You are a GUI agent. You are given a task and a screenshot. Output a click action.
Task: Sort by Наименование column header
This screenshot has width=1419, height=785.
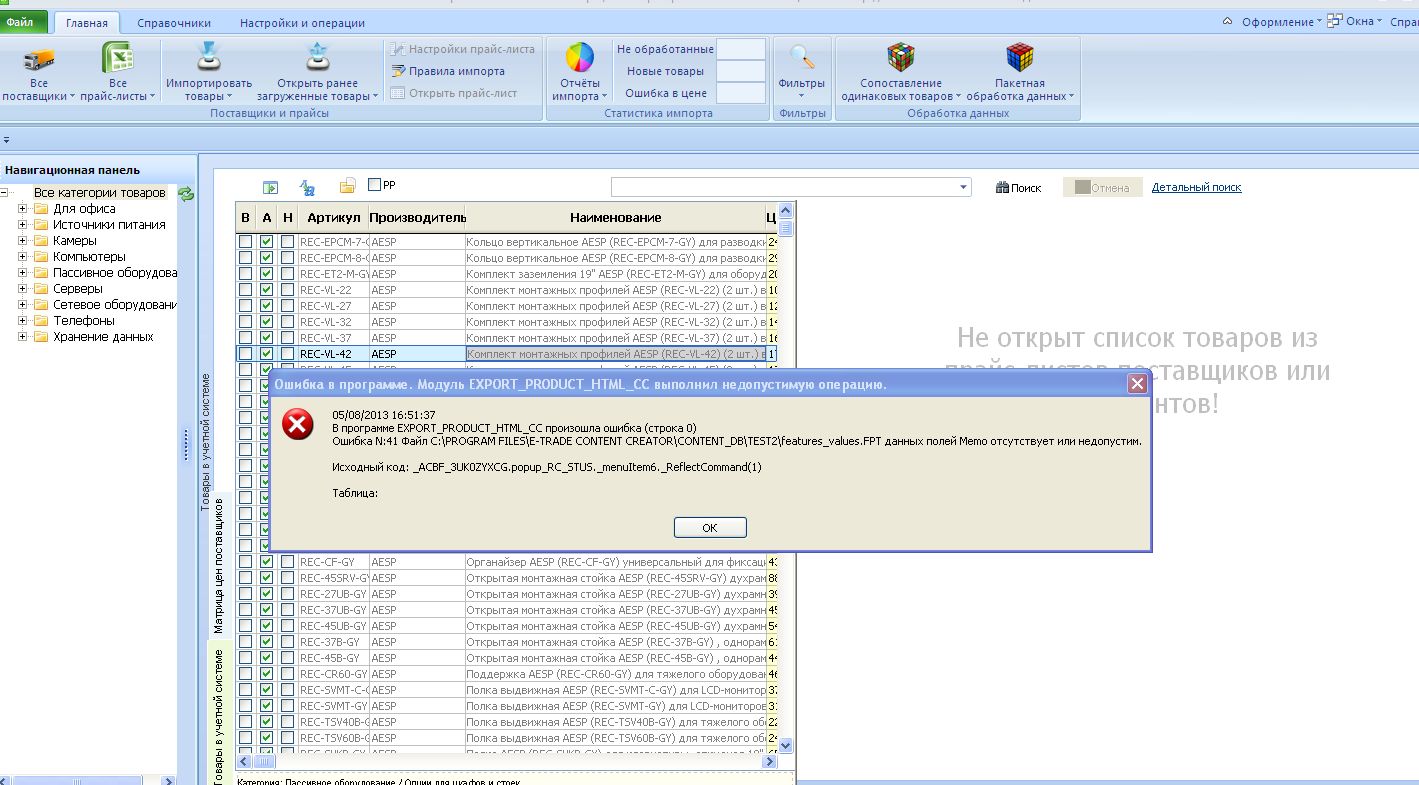click(x=615, y=217)
